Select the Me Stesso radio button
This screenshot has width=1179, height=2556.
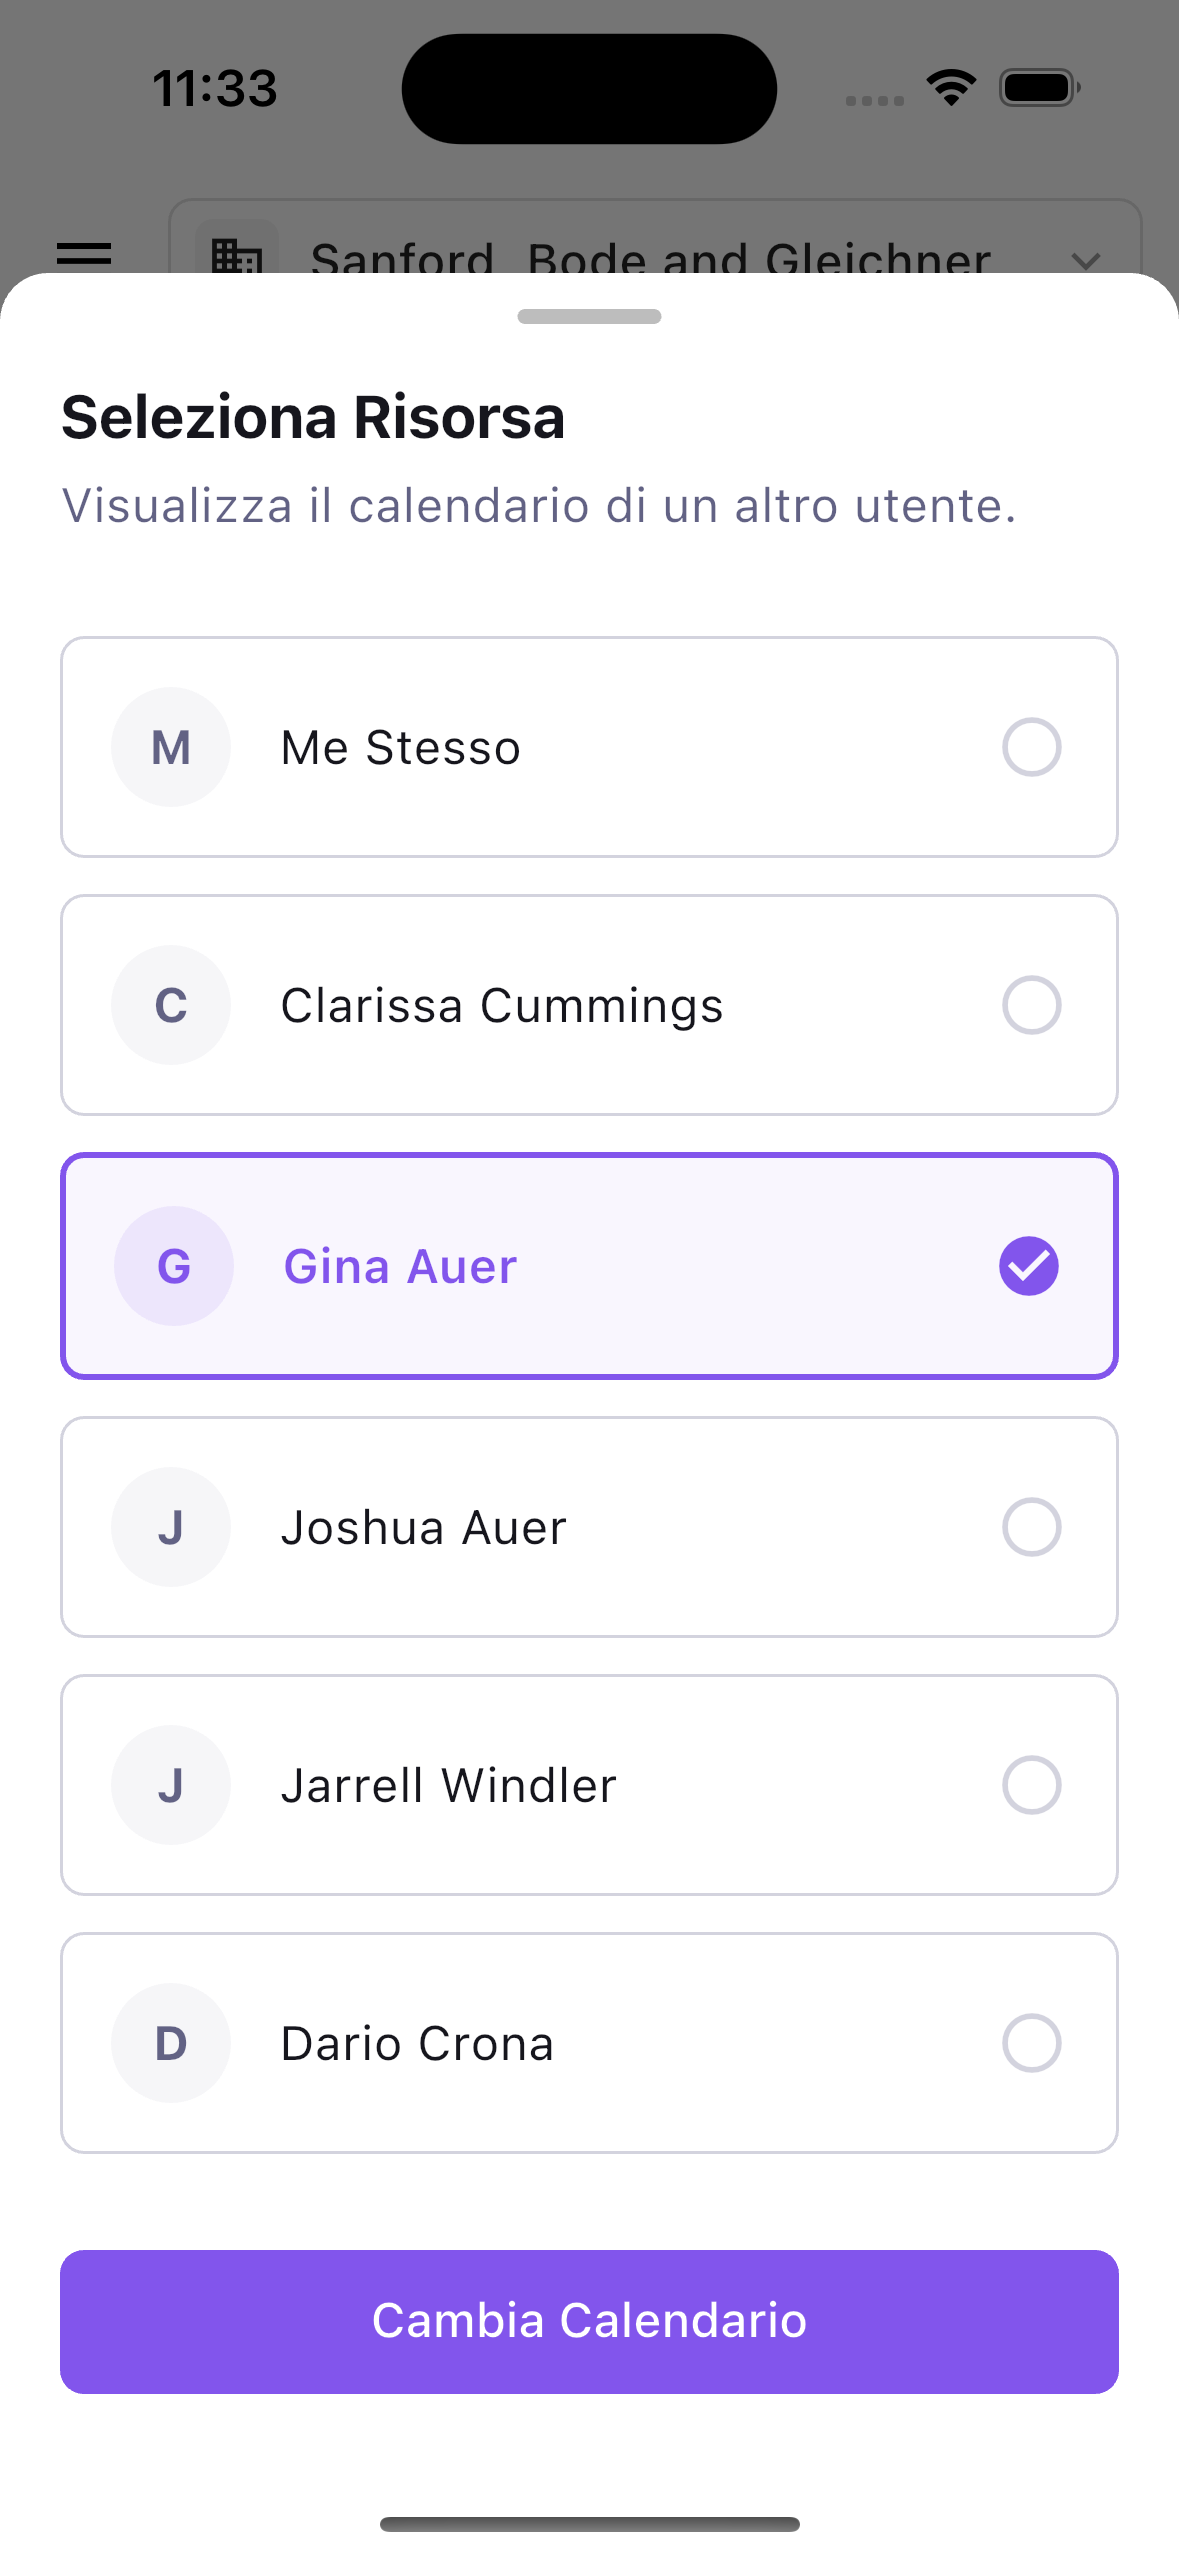point(1031,747)
